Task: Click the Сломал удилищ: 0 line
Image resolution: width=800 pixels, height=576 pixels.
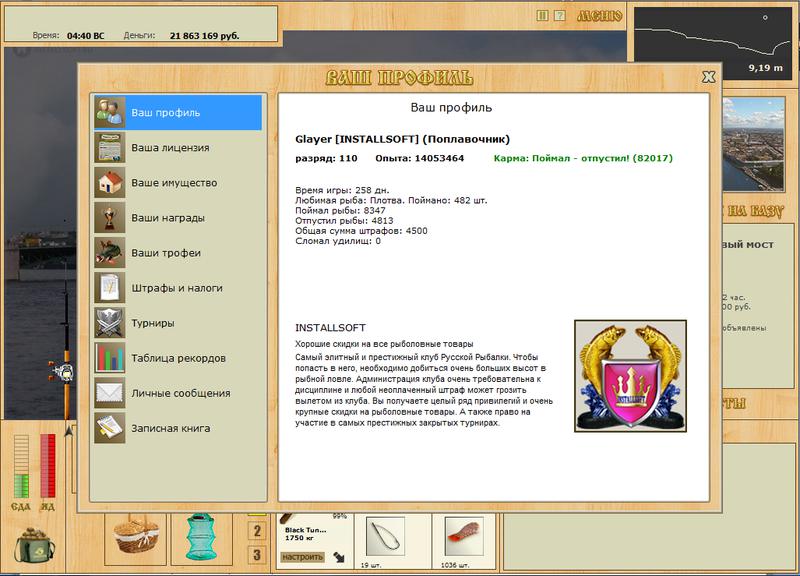Action: 338,241
